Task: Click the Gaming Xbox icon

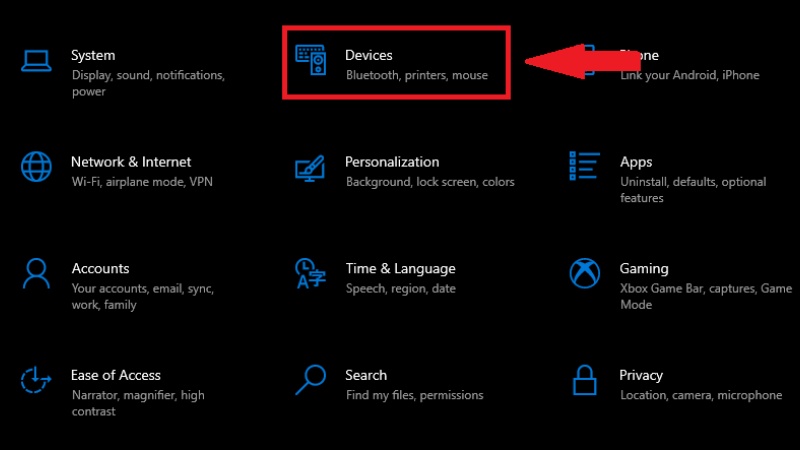Action: pos(584,273)
